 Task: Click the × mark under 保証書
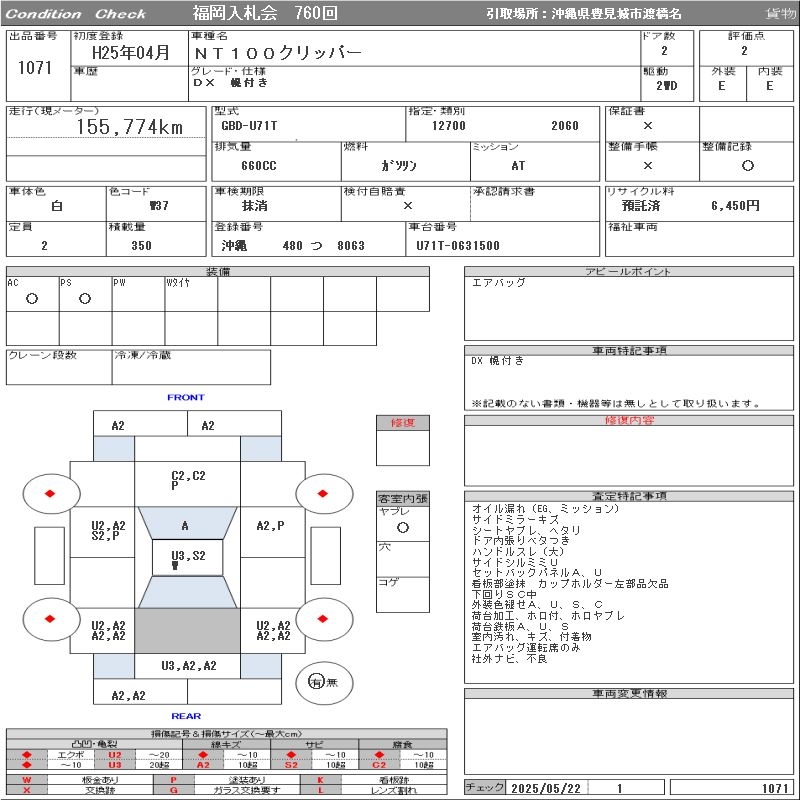click(648, 126)
